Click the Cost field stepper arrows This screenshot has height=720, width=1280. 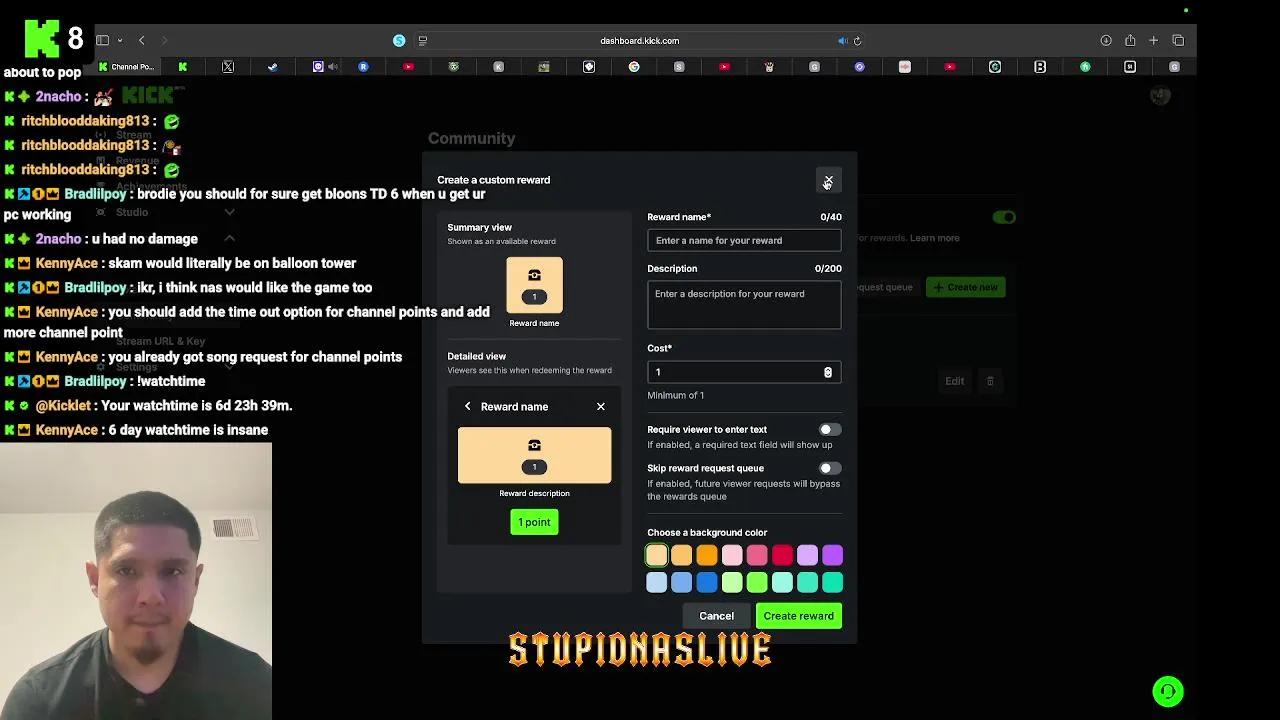tap(828, 372)
